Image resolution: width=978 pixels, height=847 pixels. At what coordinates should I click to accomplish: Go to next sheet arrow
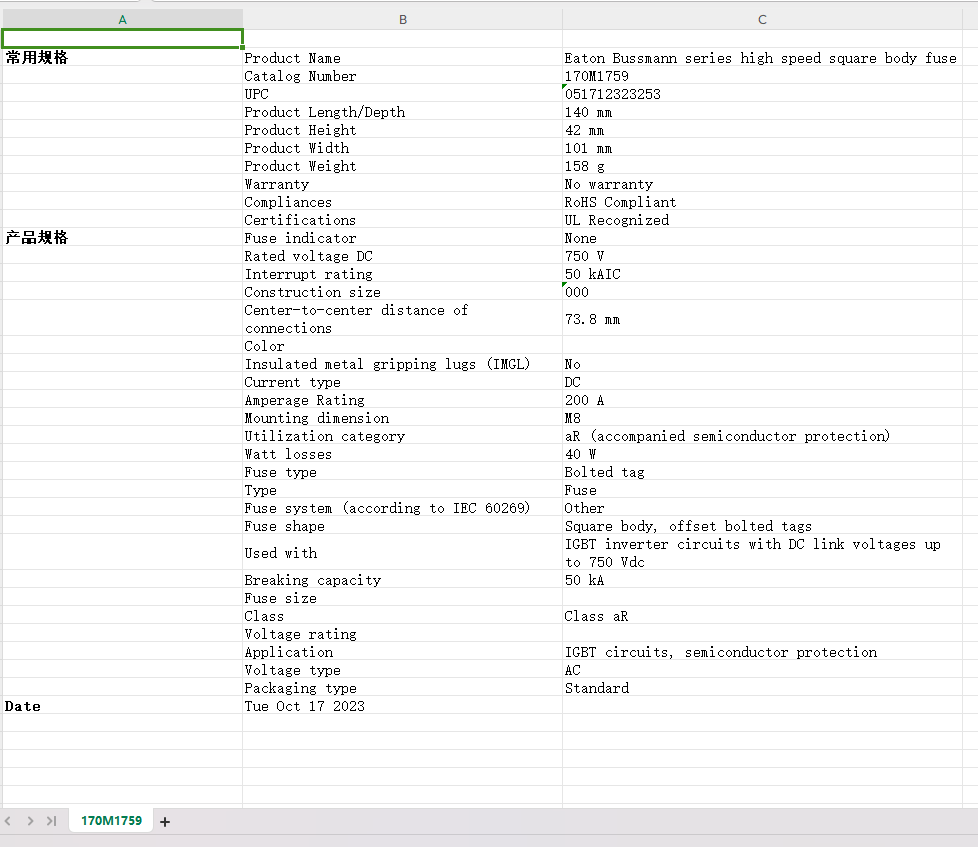click(x=30, y=821)
